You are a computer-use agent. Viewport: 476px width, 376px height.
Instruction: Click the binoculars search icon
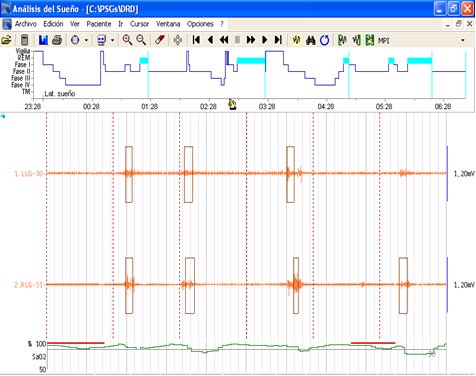click(x=311, y=40)
